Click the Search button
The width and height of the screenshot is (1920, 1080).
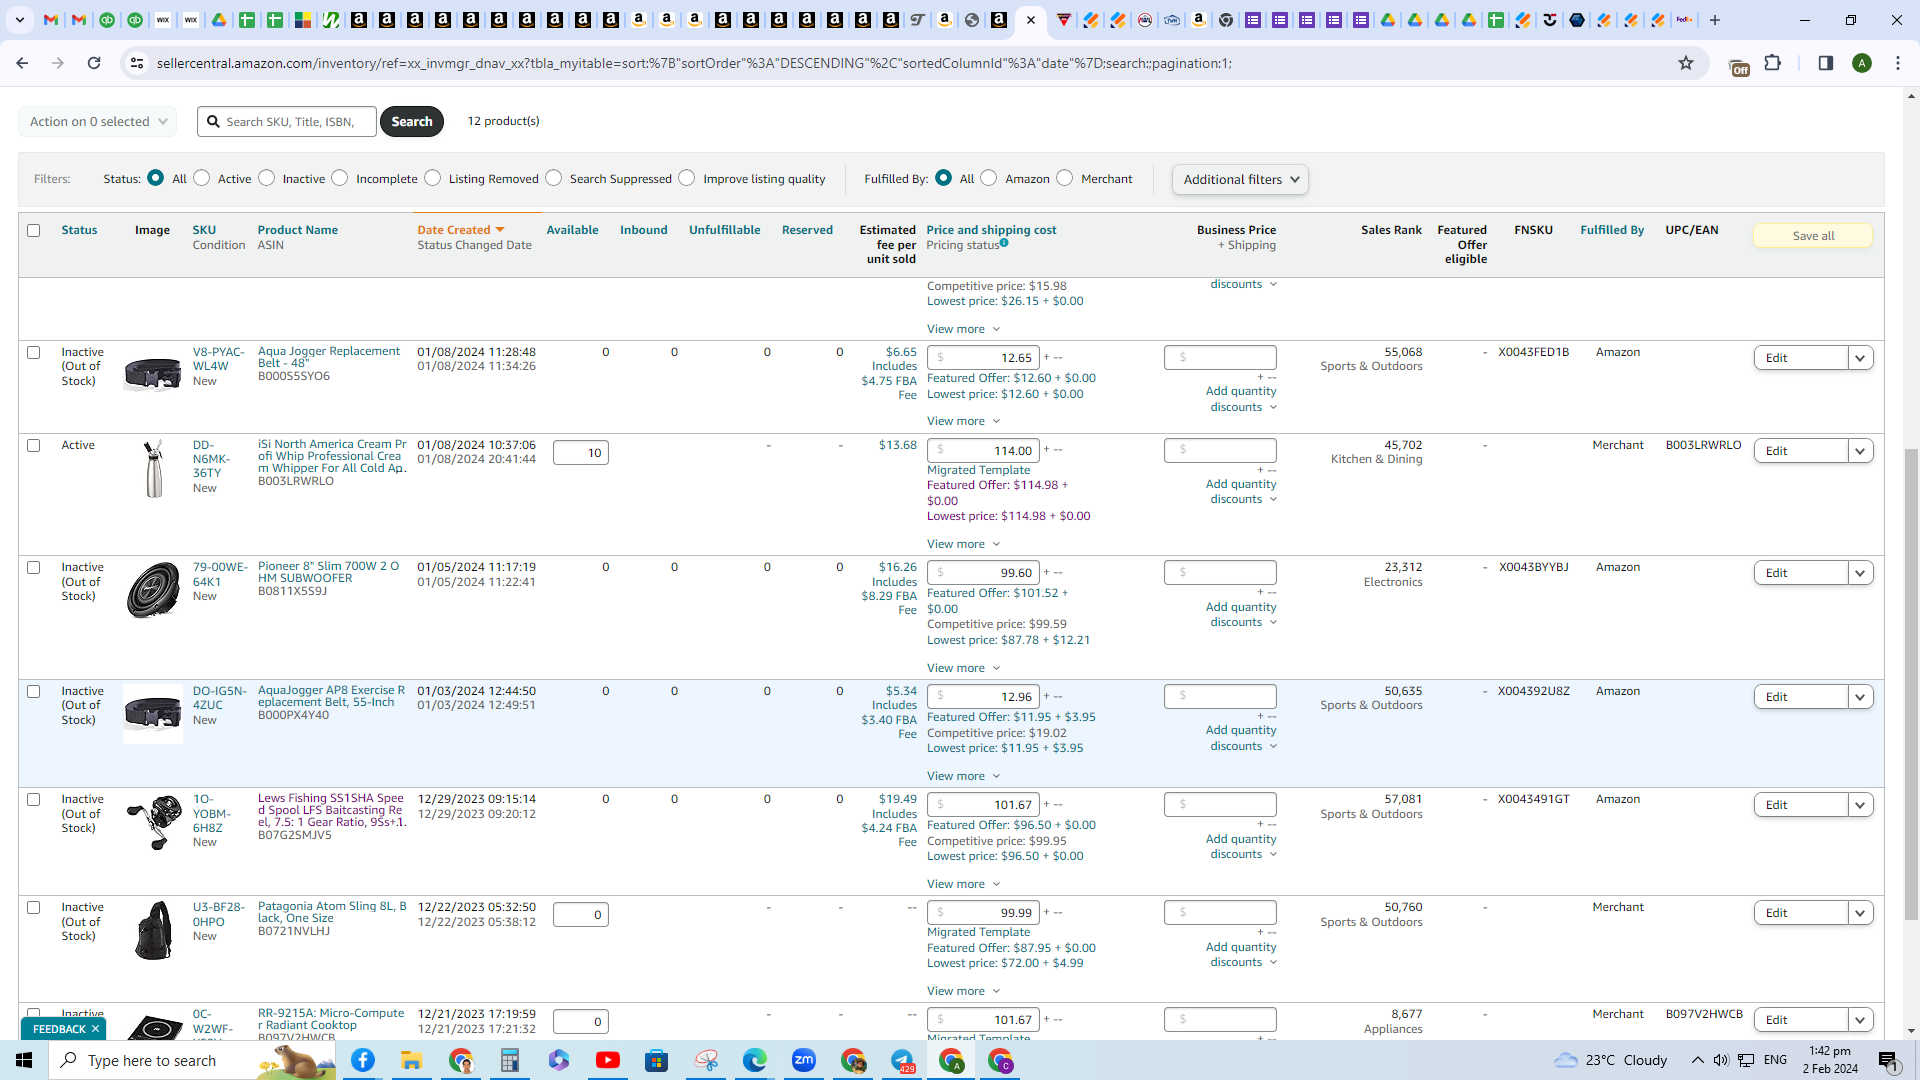pos(412,121)
